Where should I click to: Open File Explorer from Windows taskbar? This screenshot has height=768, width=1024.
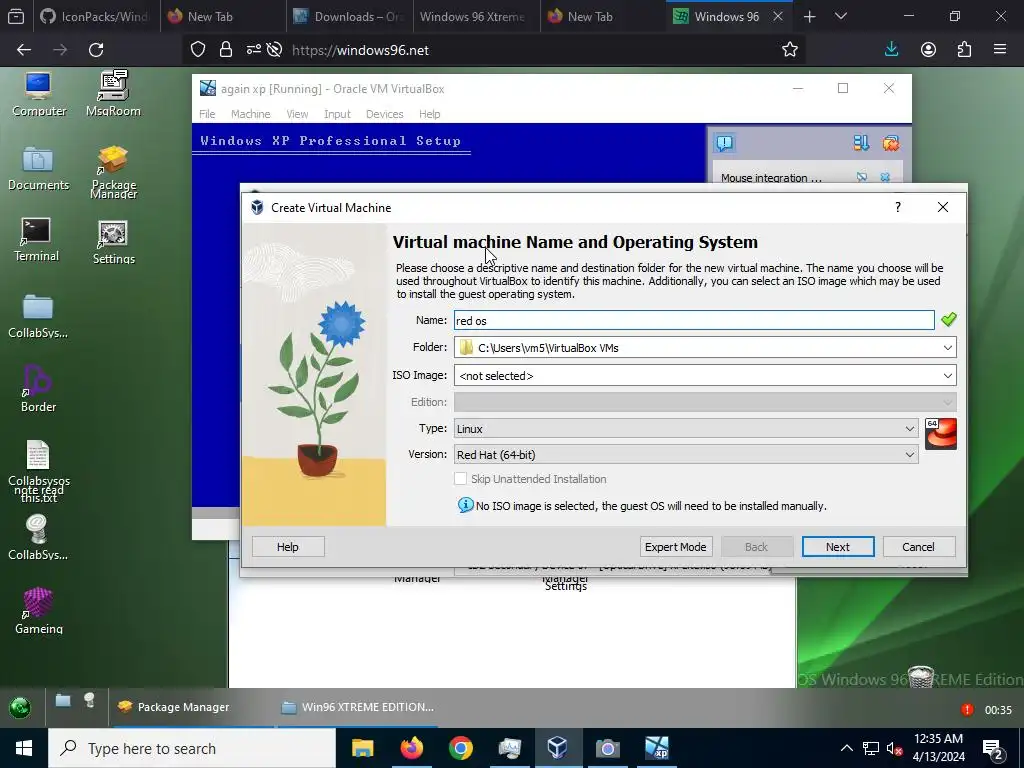tap(362, 748)
